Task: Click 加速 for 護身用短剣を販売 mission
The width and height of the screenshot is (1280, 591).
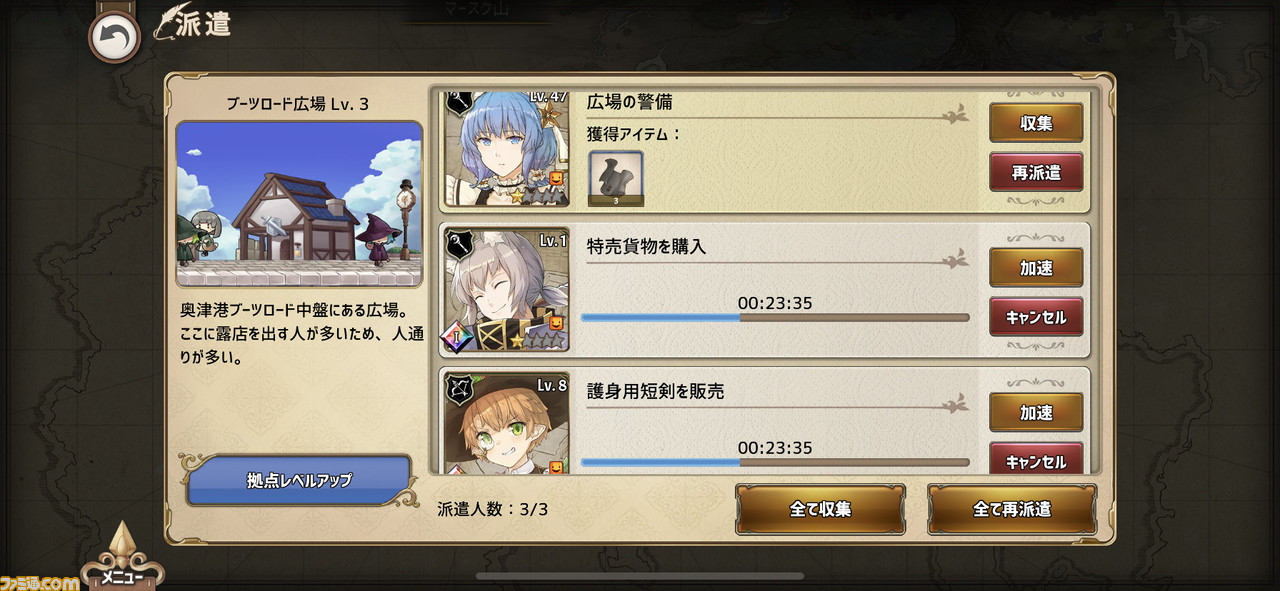Action: coord(1036,412)
